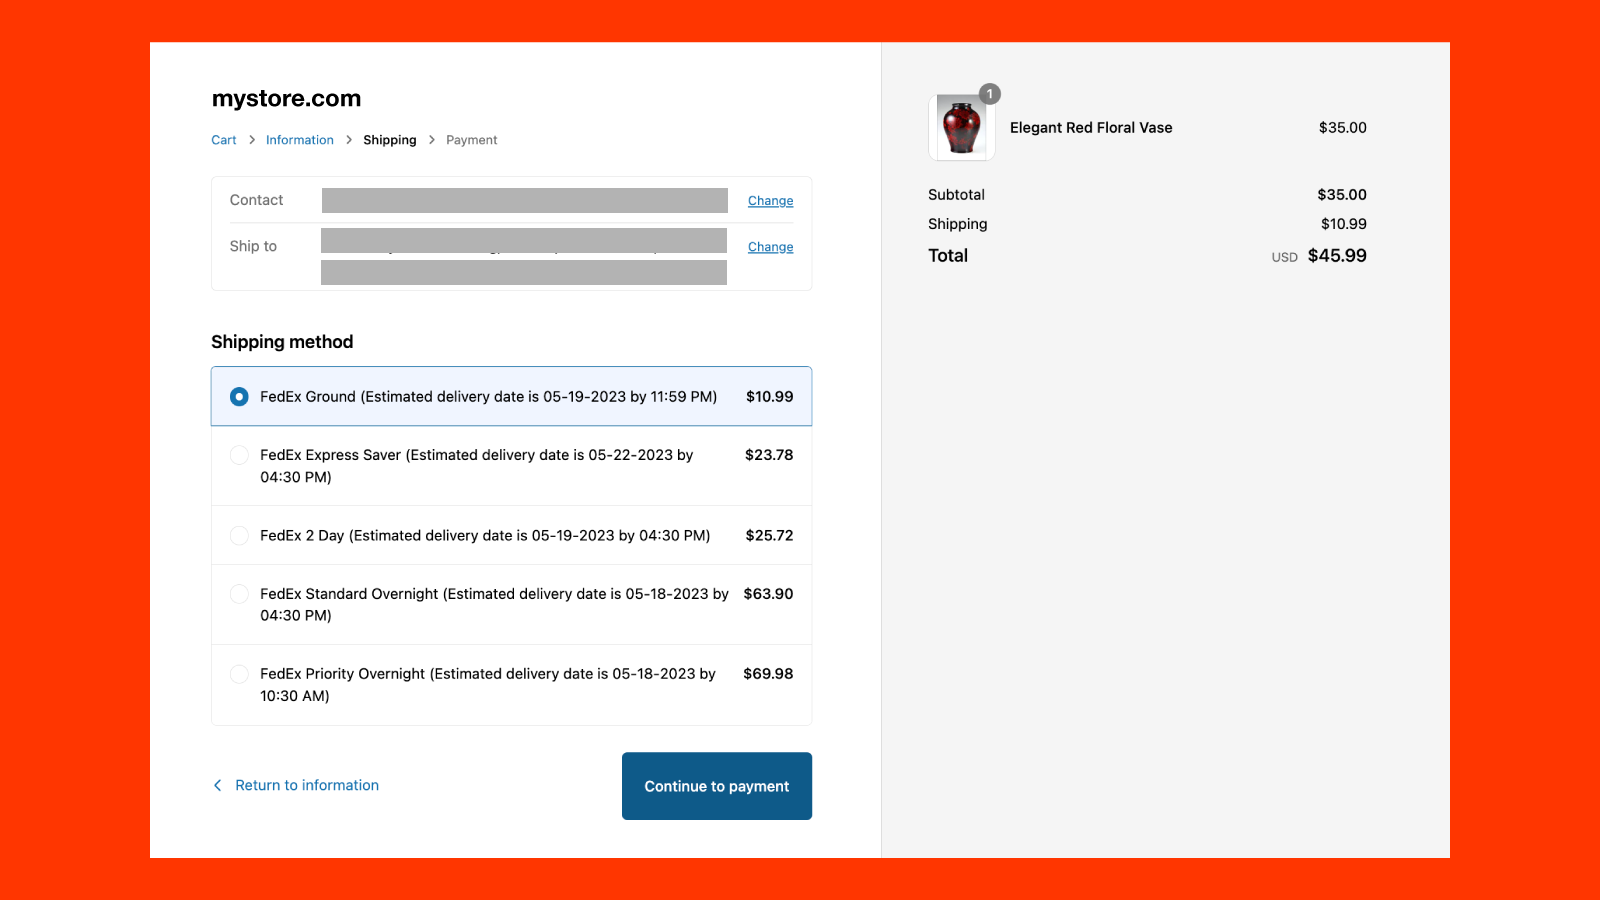Click Return to information

click(x=307, y=785)
